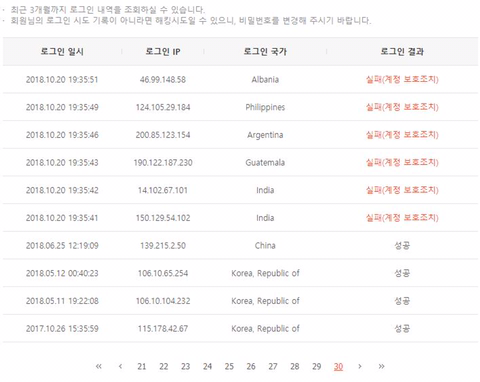
Task: Go to next page with right arrow
Action: tap(360, 366)
